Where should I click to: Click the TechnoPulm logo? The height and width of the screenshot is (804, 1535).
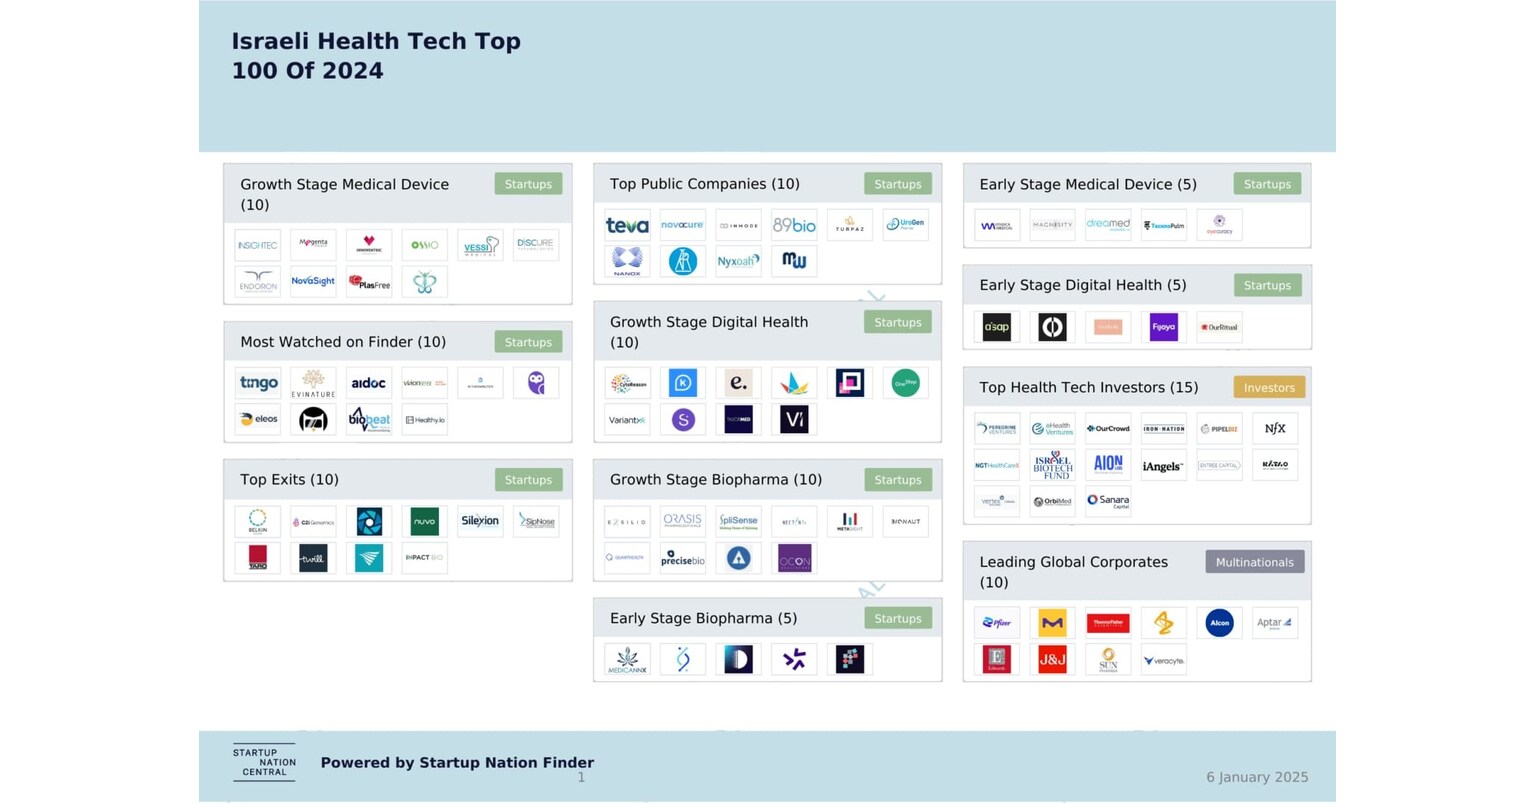(1163, 225)
